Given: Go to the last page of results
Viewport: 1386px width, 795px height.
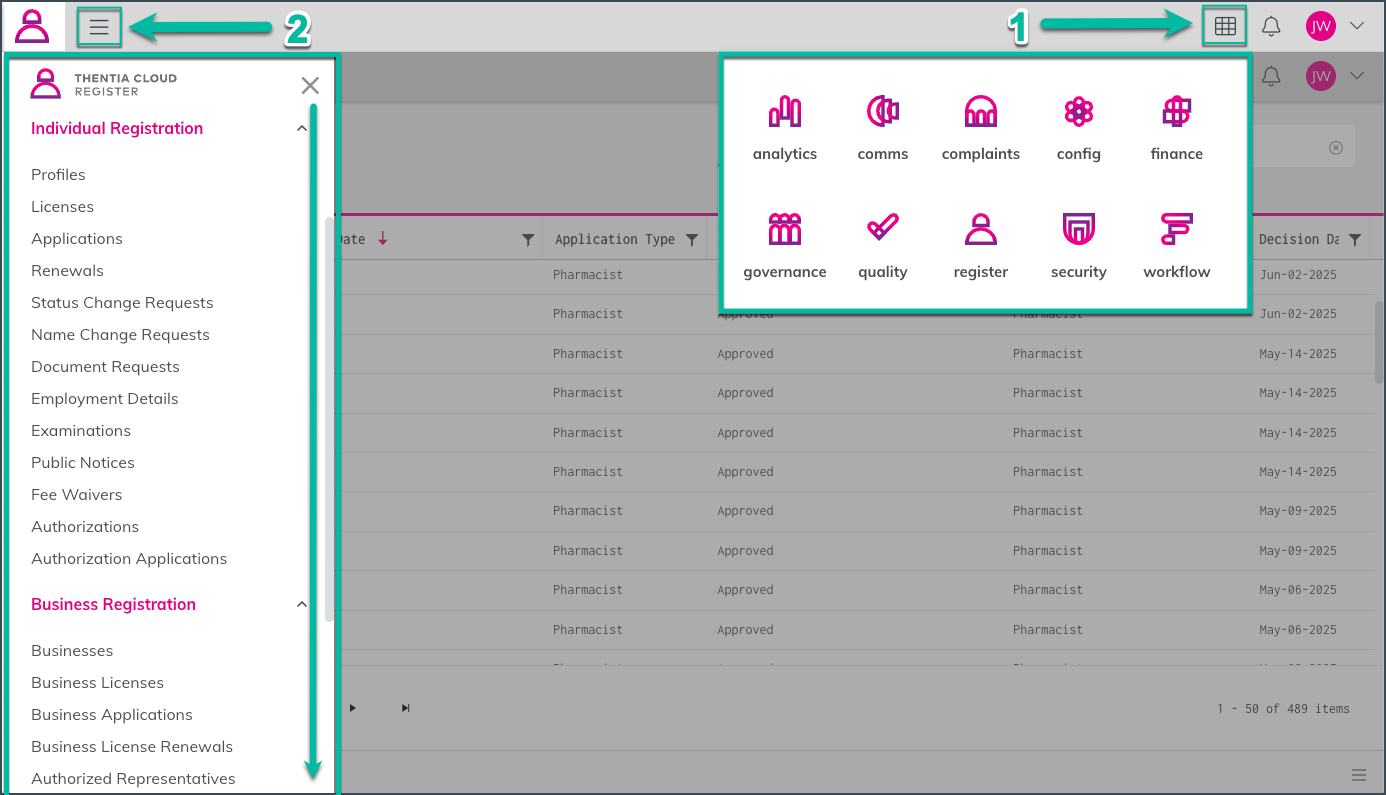Looking at the screenshot, I should (x=405, y=708).
